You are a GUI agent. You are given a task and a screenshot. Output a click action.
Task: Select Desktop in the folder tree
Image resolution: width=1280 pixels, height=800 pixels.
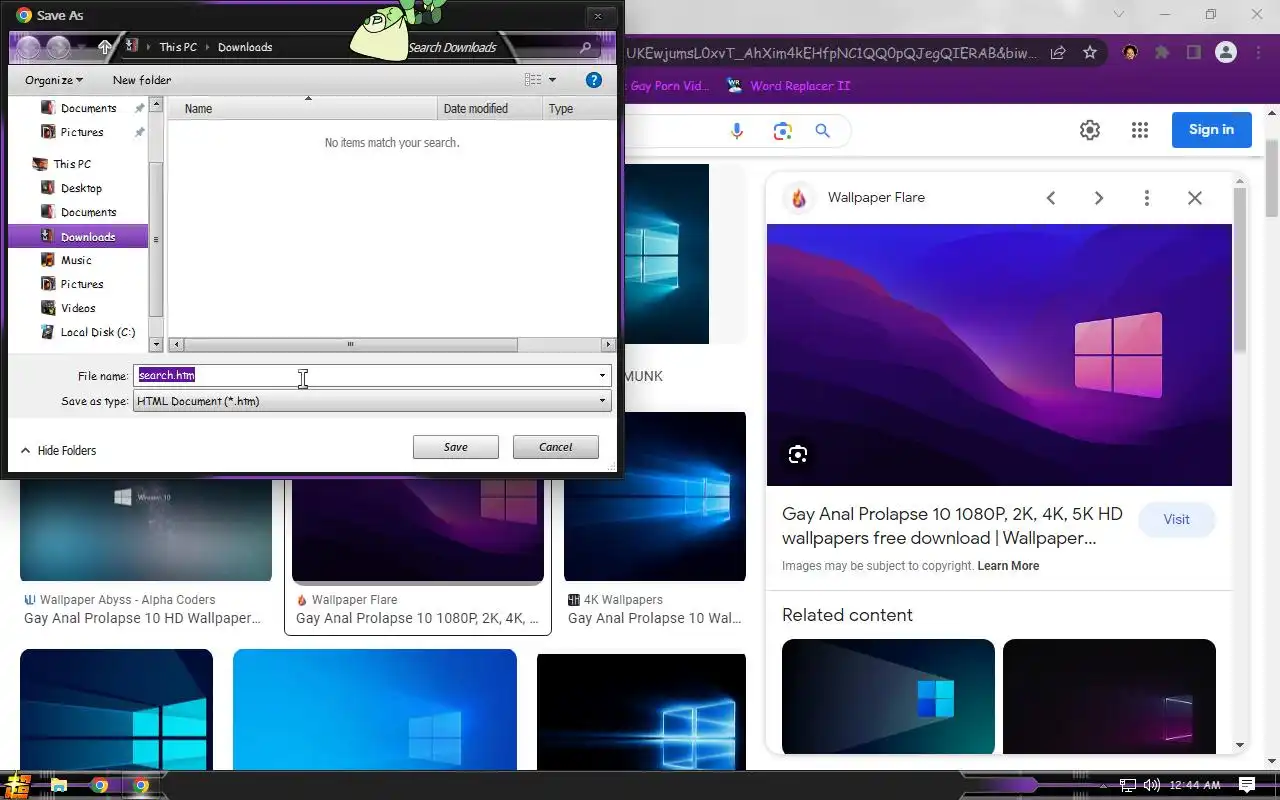click(81, 188)
